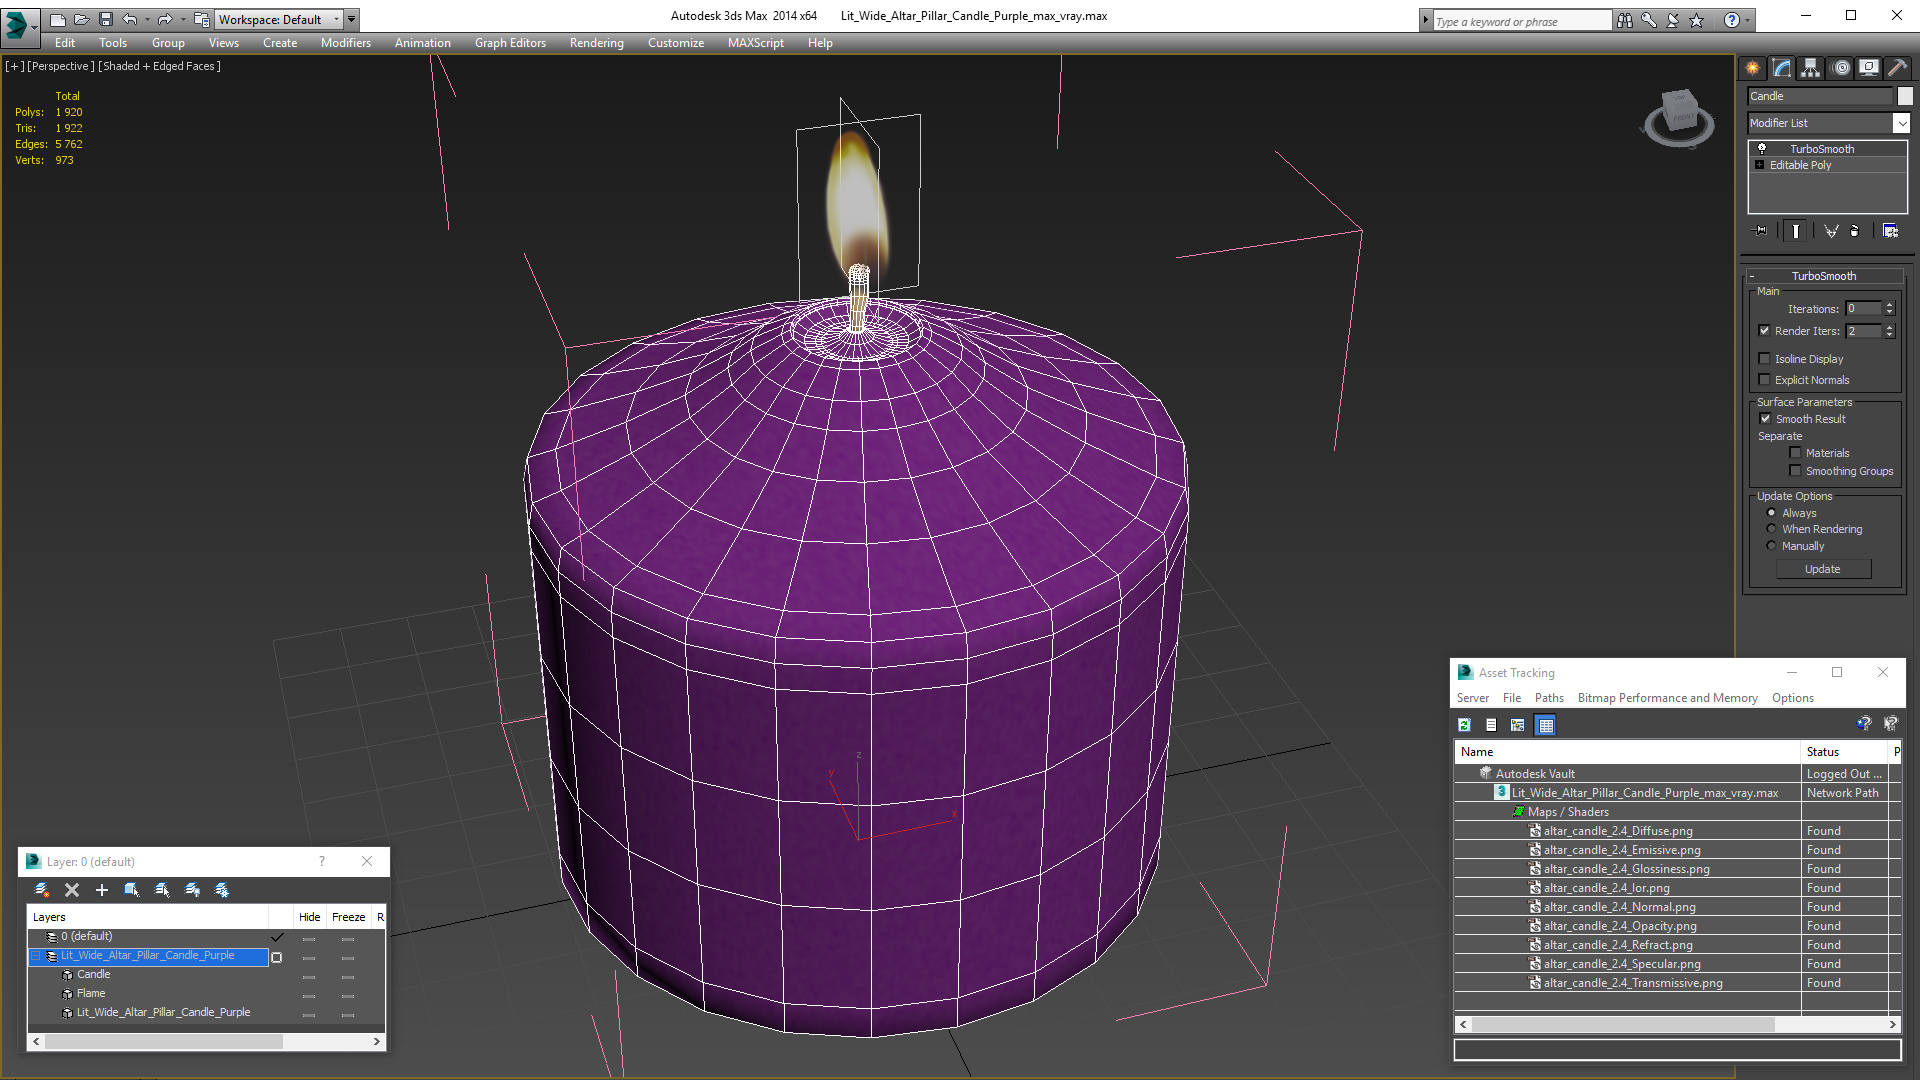Viewport: 1920px width, 1080px height.
Task: Open the Redo history dropdown arrow
Action: (182, 19)
